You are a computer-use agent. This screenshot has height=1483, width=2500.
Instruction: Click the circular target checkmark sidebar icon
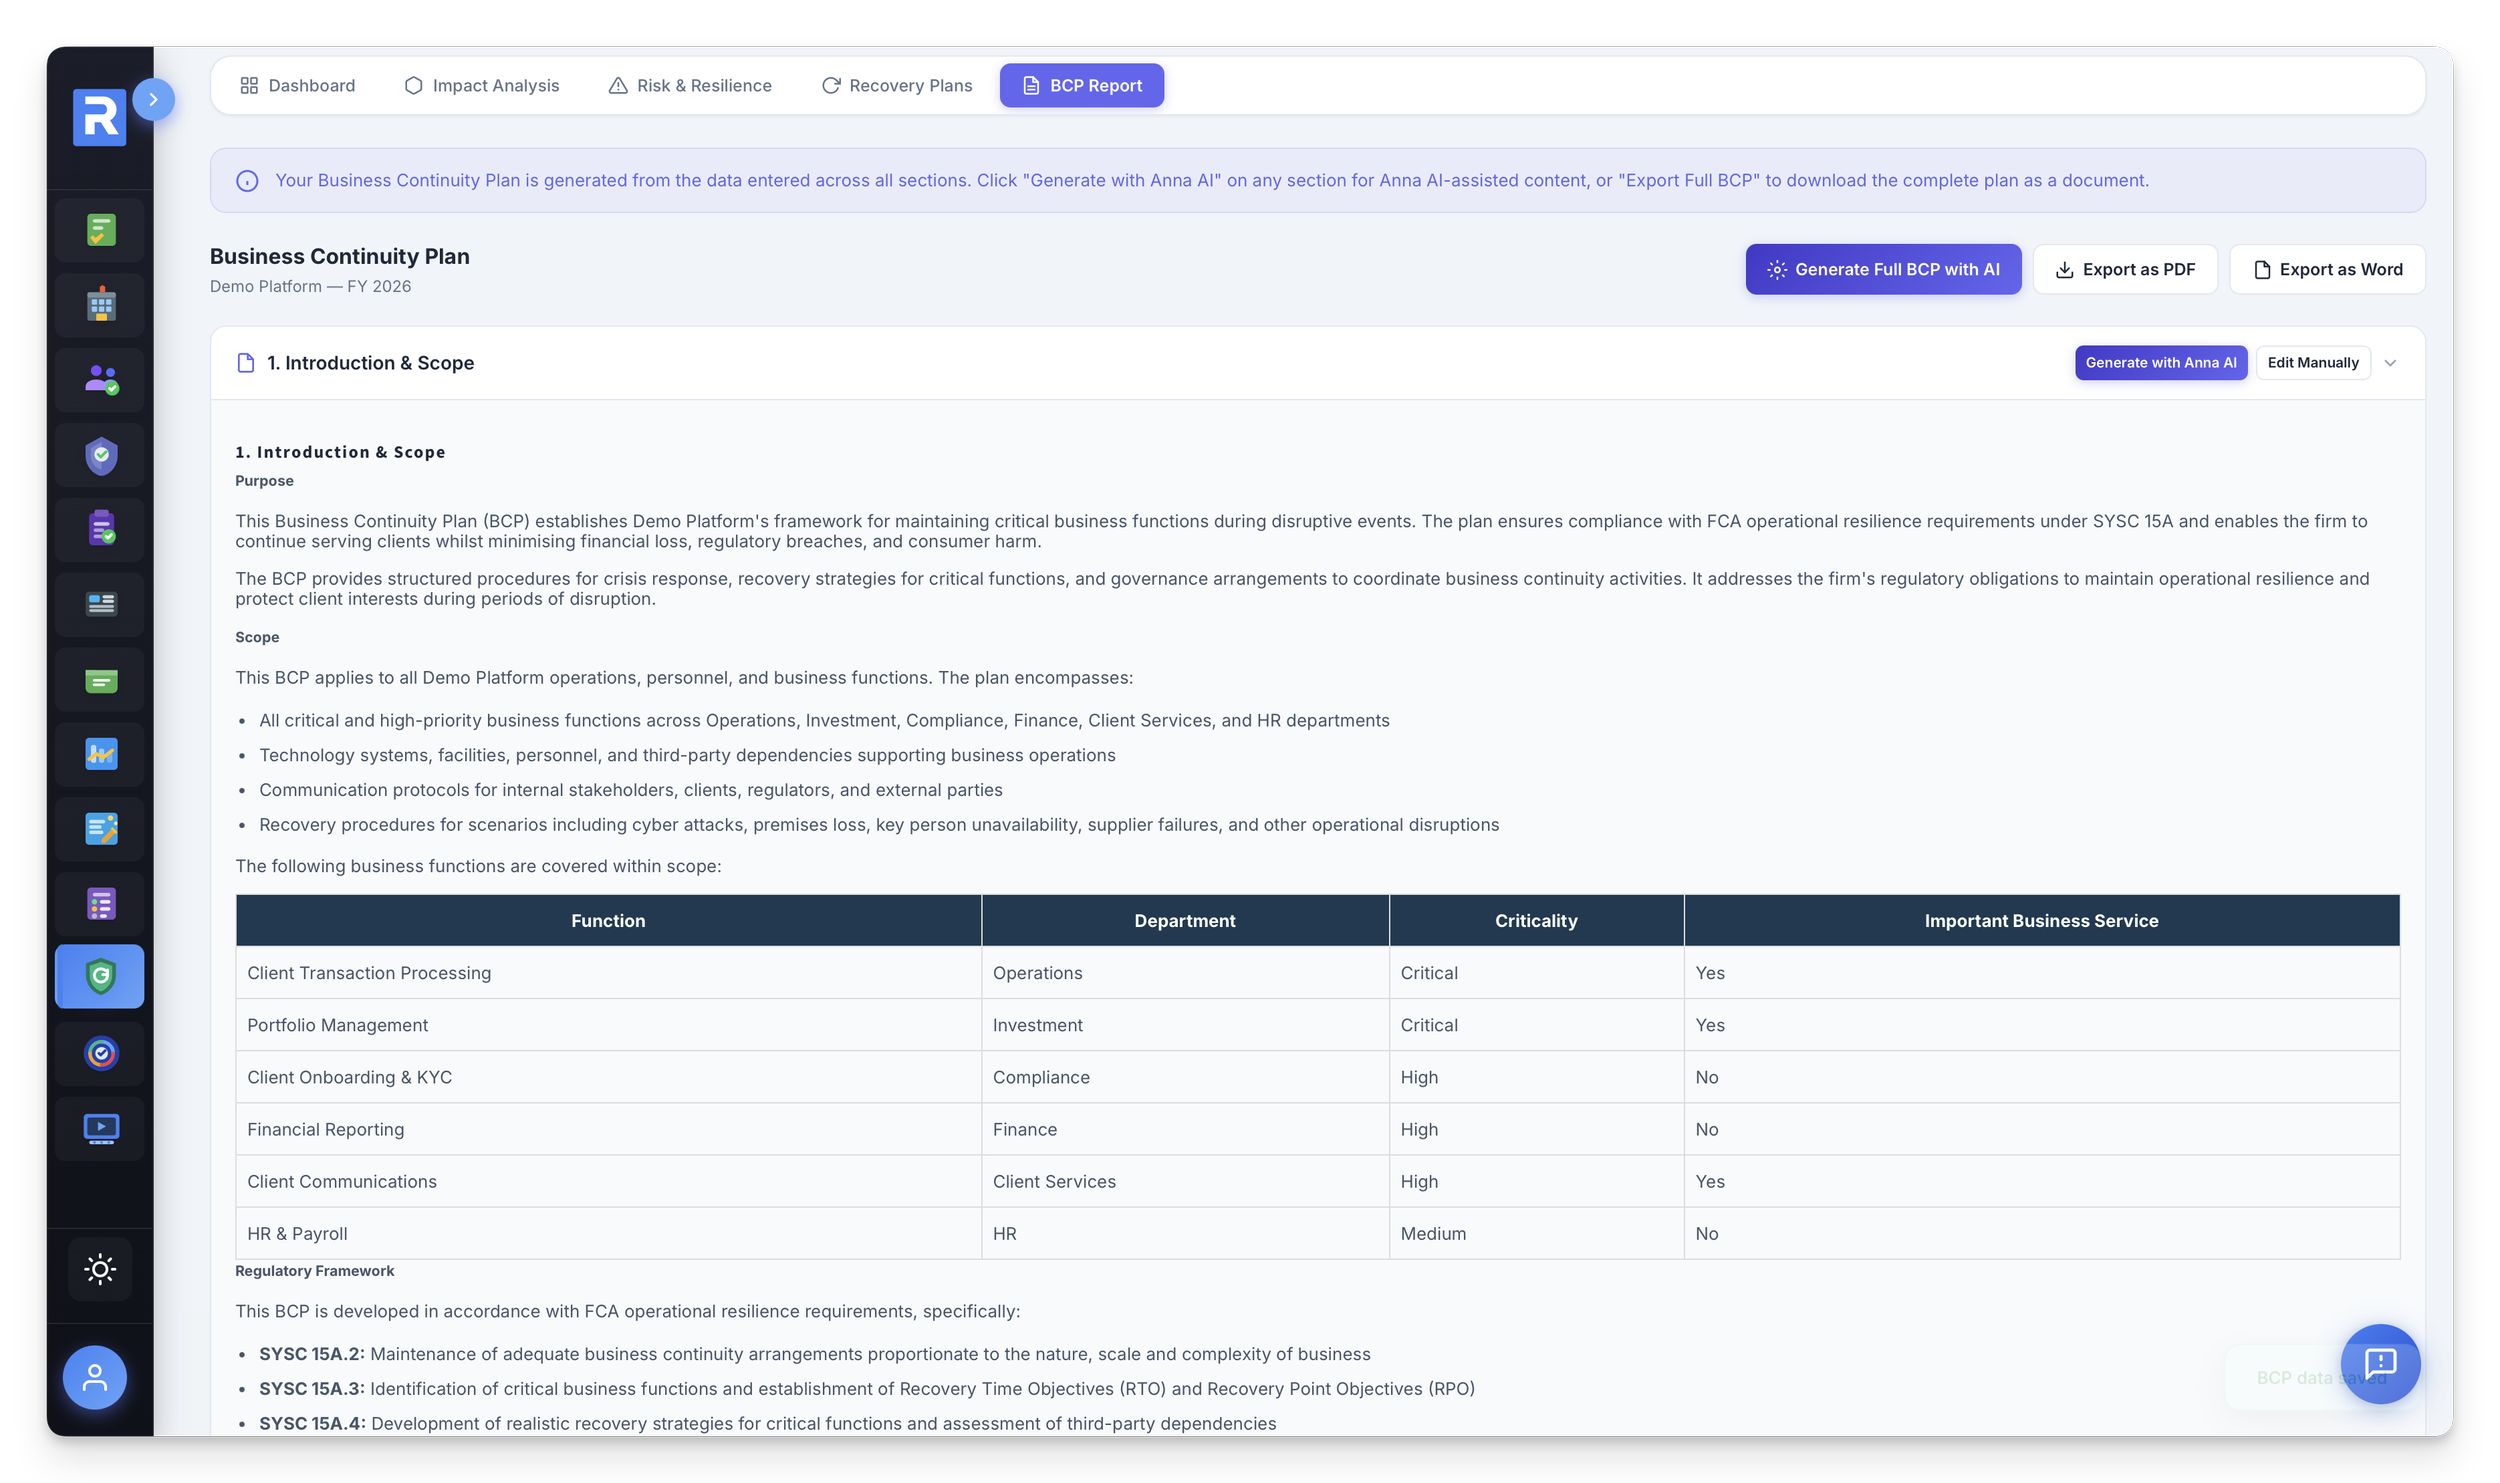tap(100, 1053)
